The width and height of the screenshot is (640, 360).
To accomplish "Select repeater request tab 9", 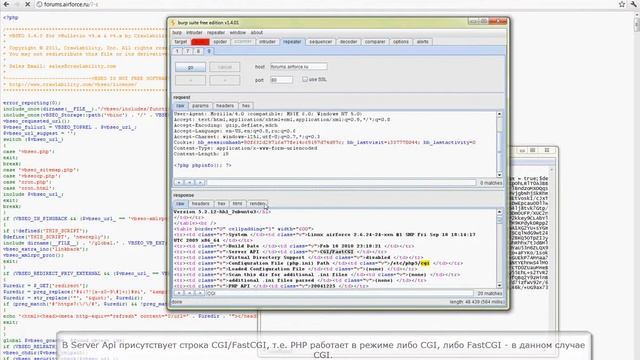I will (209, 51).
